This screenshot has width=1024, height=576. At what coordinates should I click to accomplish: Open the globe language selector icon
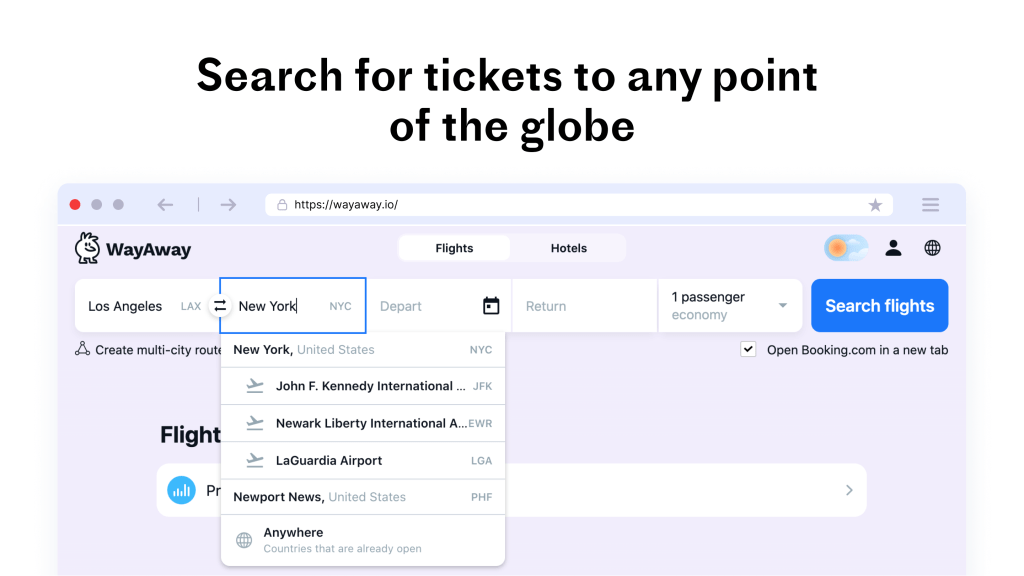point(932,248)
